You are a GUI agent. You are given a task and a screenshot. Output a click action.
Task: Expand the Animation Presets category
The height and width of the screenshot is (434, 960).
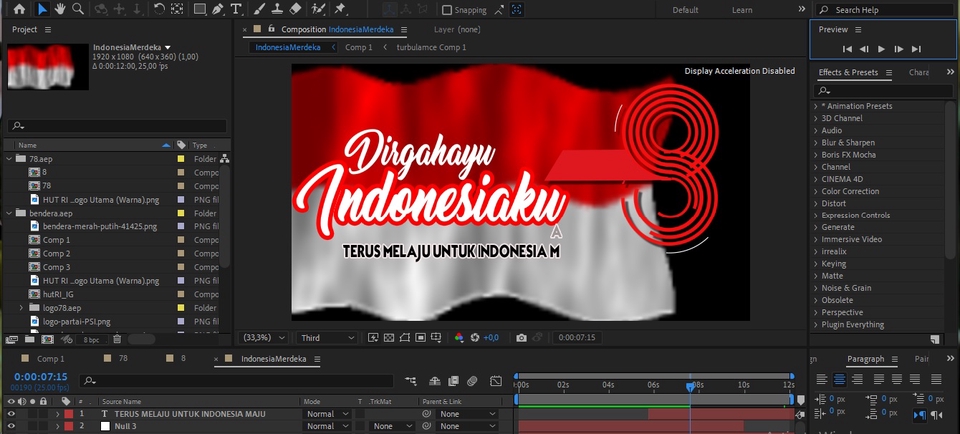click(x=816, y=106)
